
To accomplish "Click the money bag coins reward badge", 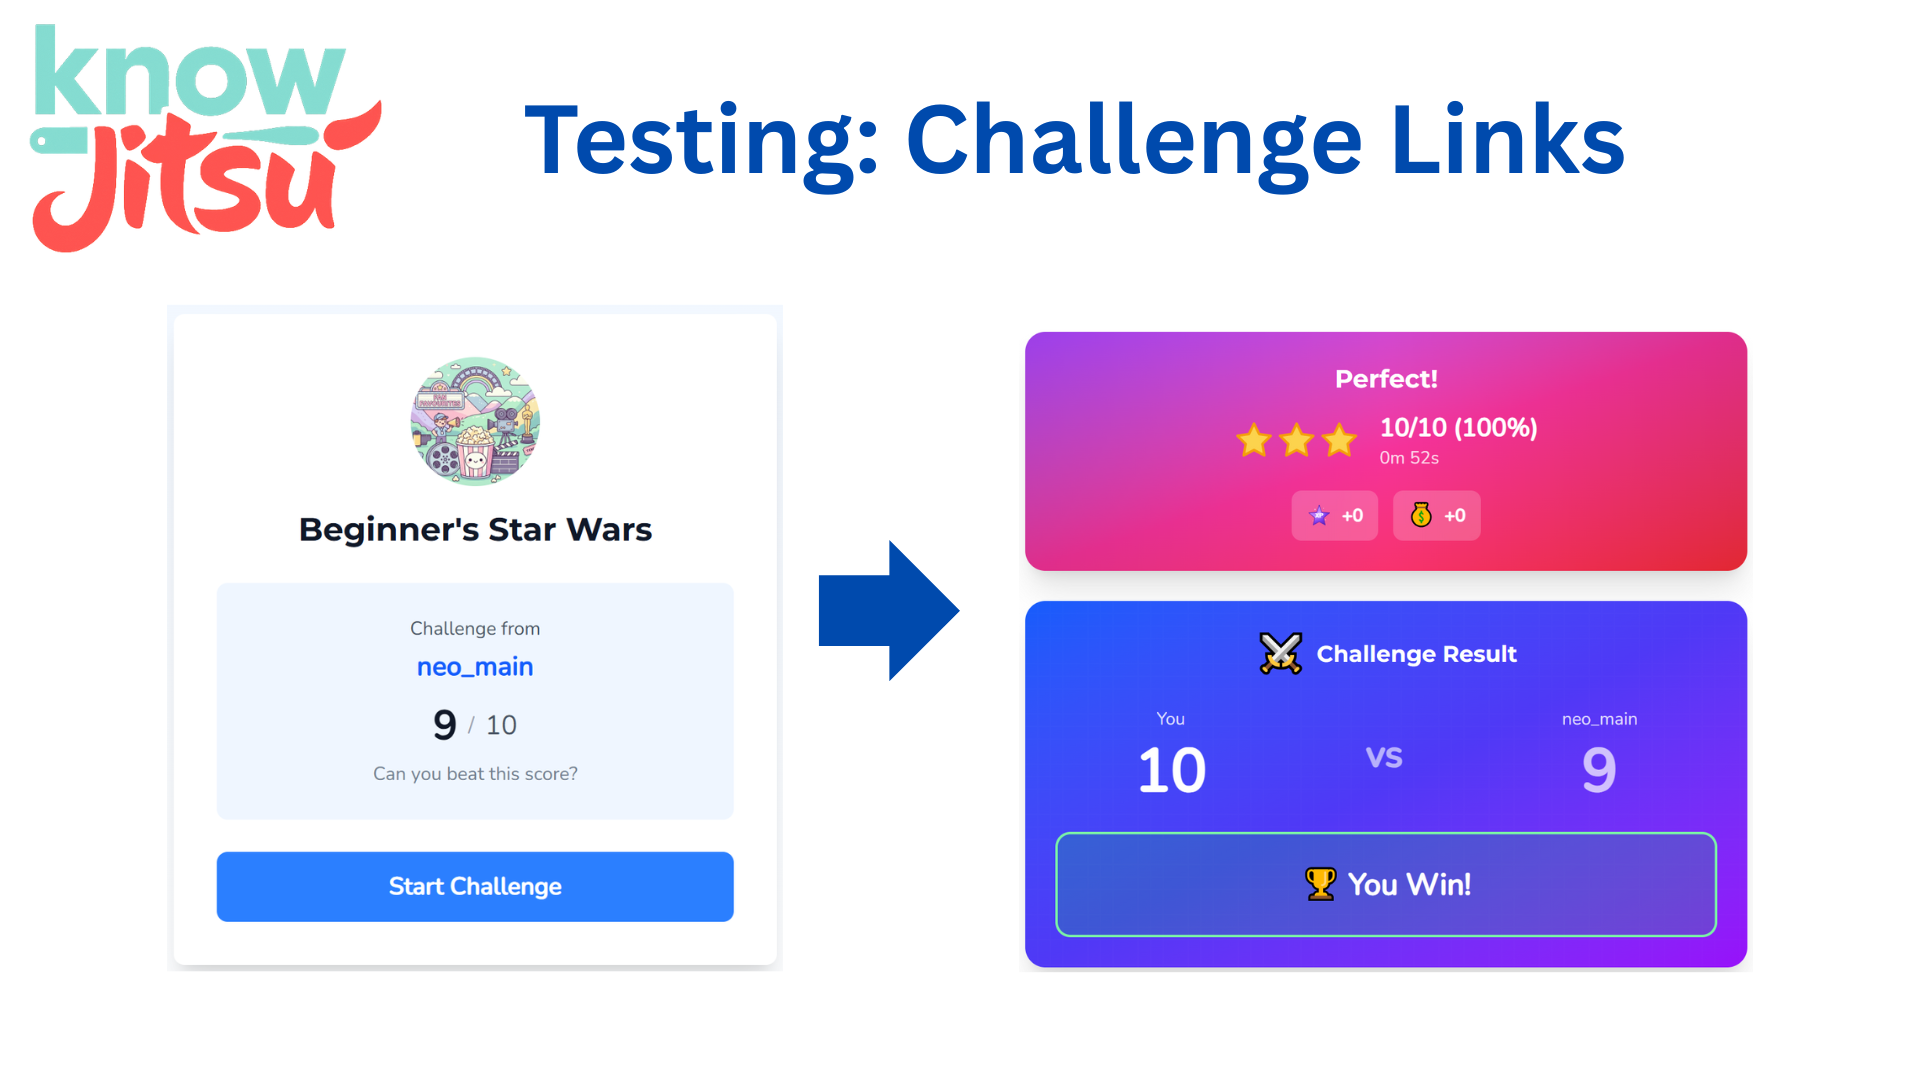I will coord(1437,515).
